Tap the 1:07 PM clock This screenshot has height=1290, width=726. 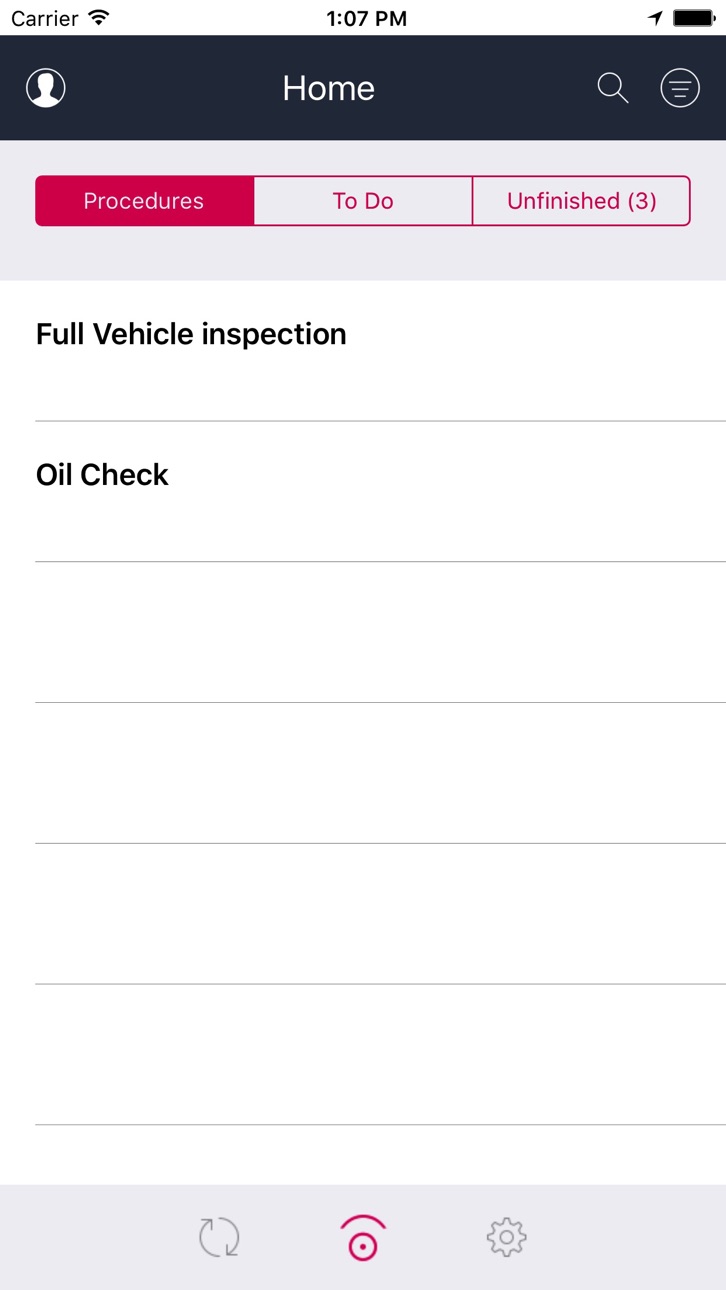367,17
